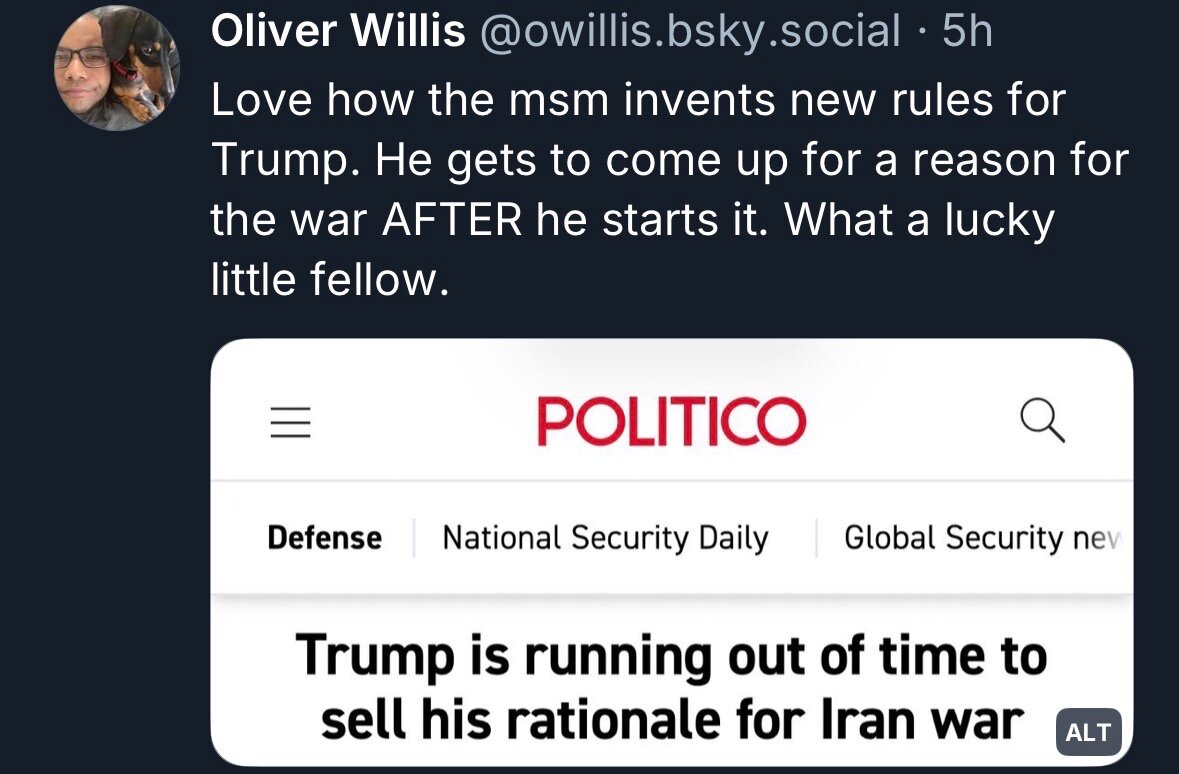Open the Trump Iran war headline
Screen dimensions: 1179x774
tap(671, 688)
